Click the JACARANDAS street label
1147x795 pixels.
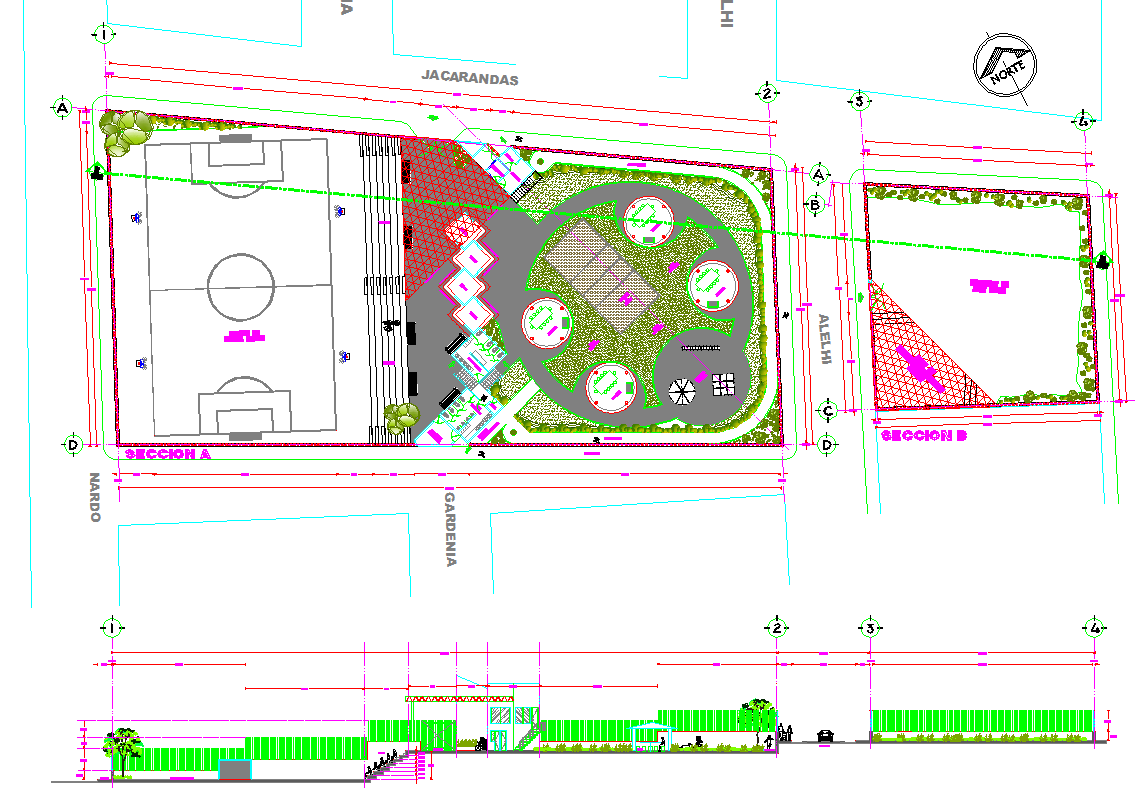click(x=470, y=77)
